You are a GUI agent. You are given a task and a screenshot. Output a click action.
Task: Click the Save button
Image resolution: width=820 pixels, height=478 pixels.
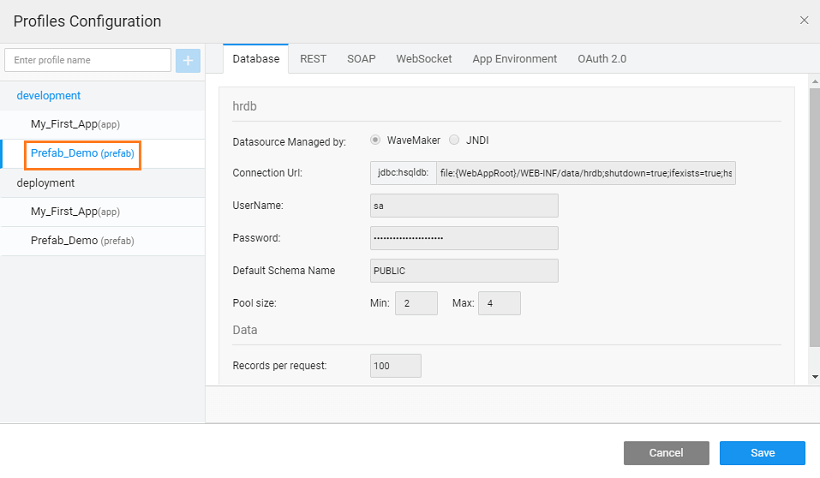coord(762,453)
